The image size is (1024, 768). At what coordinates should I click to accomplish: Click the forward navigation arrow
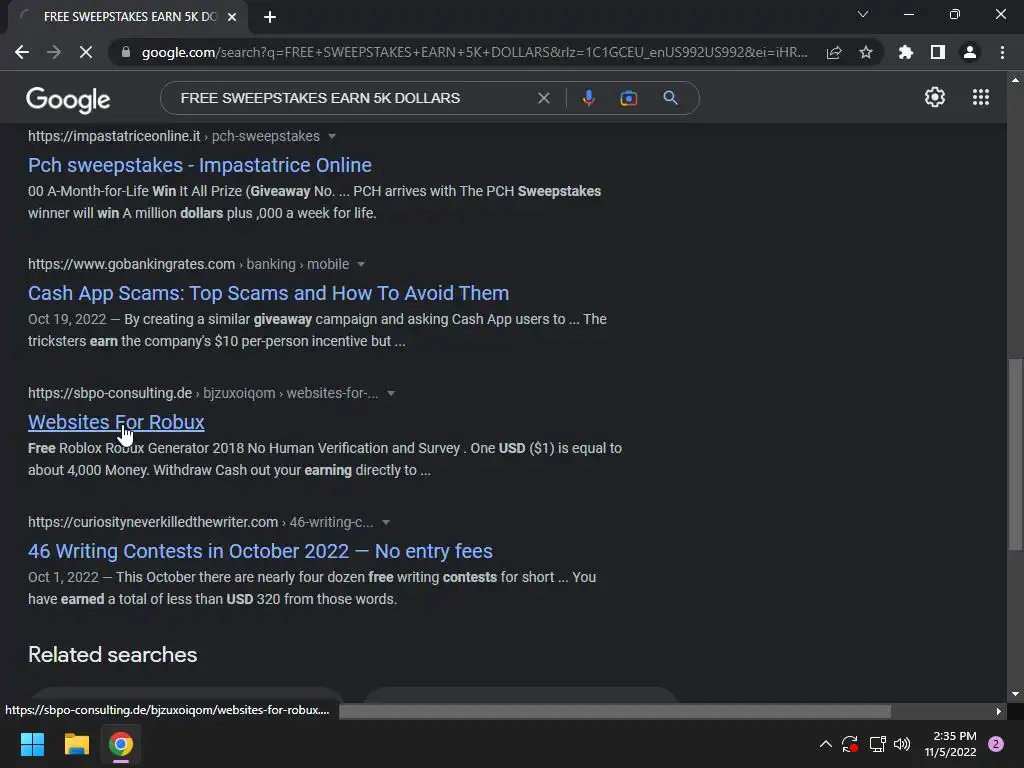pyautogui.click(x=54, y=52)
